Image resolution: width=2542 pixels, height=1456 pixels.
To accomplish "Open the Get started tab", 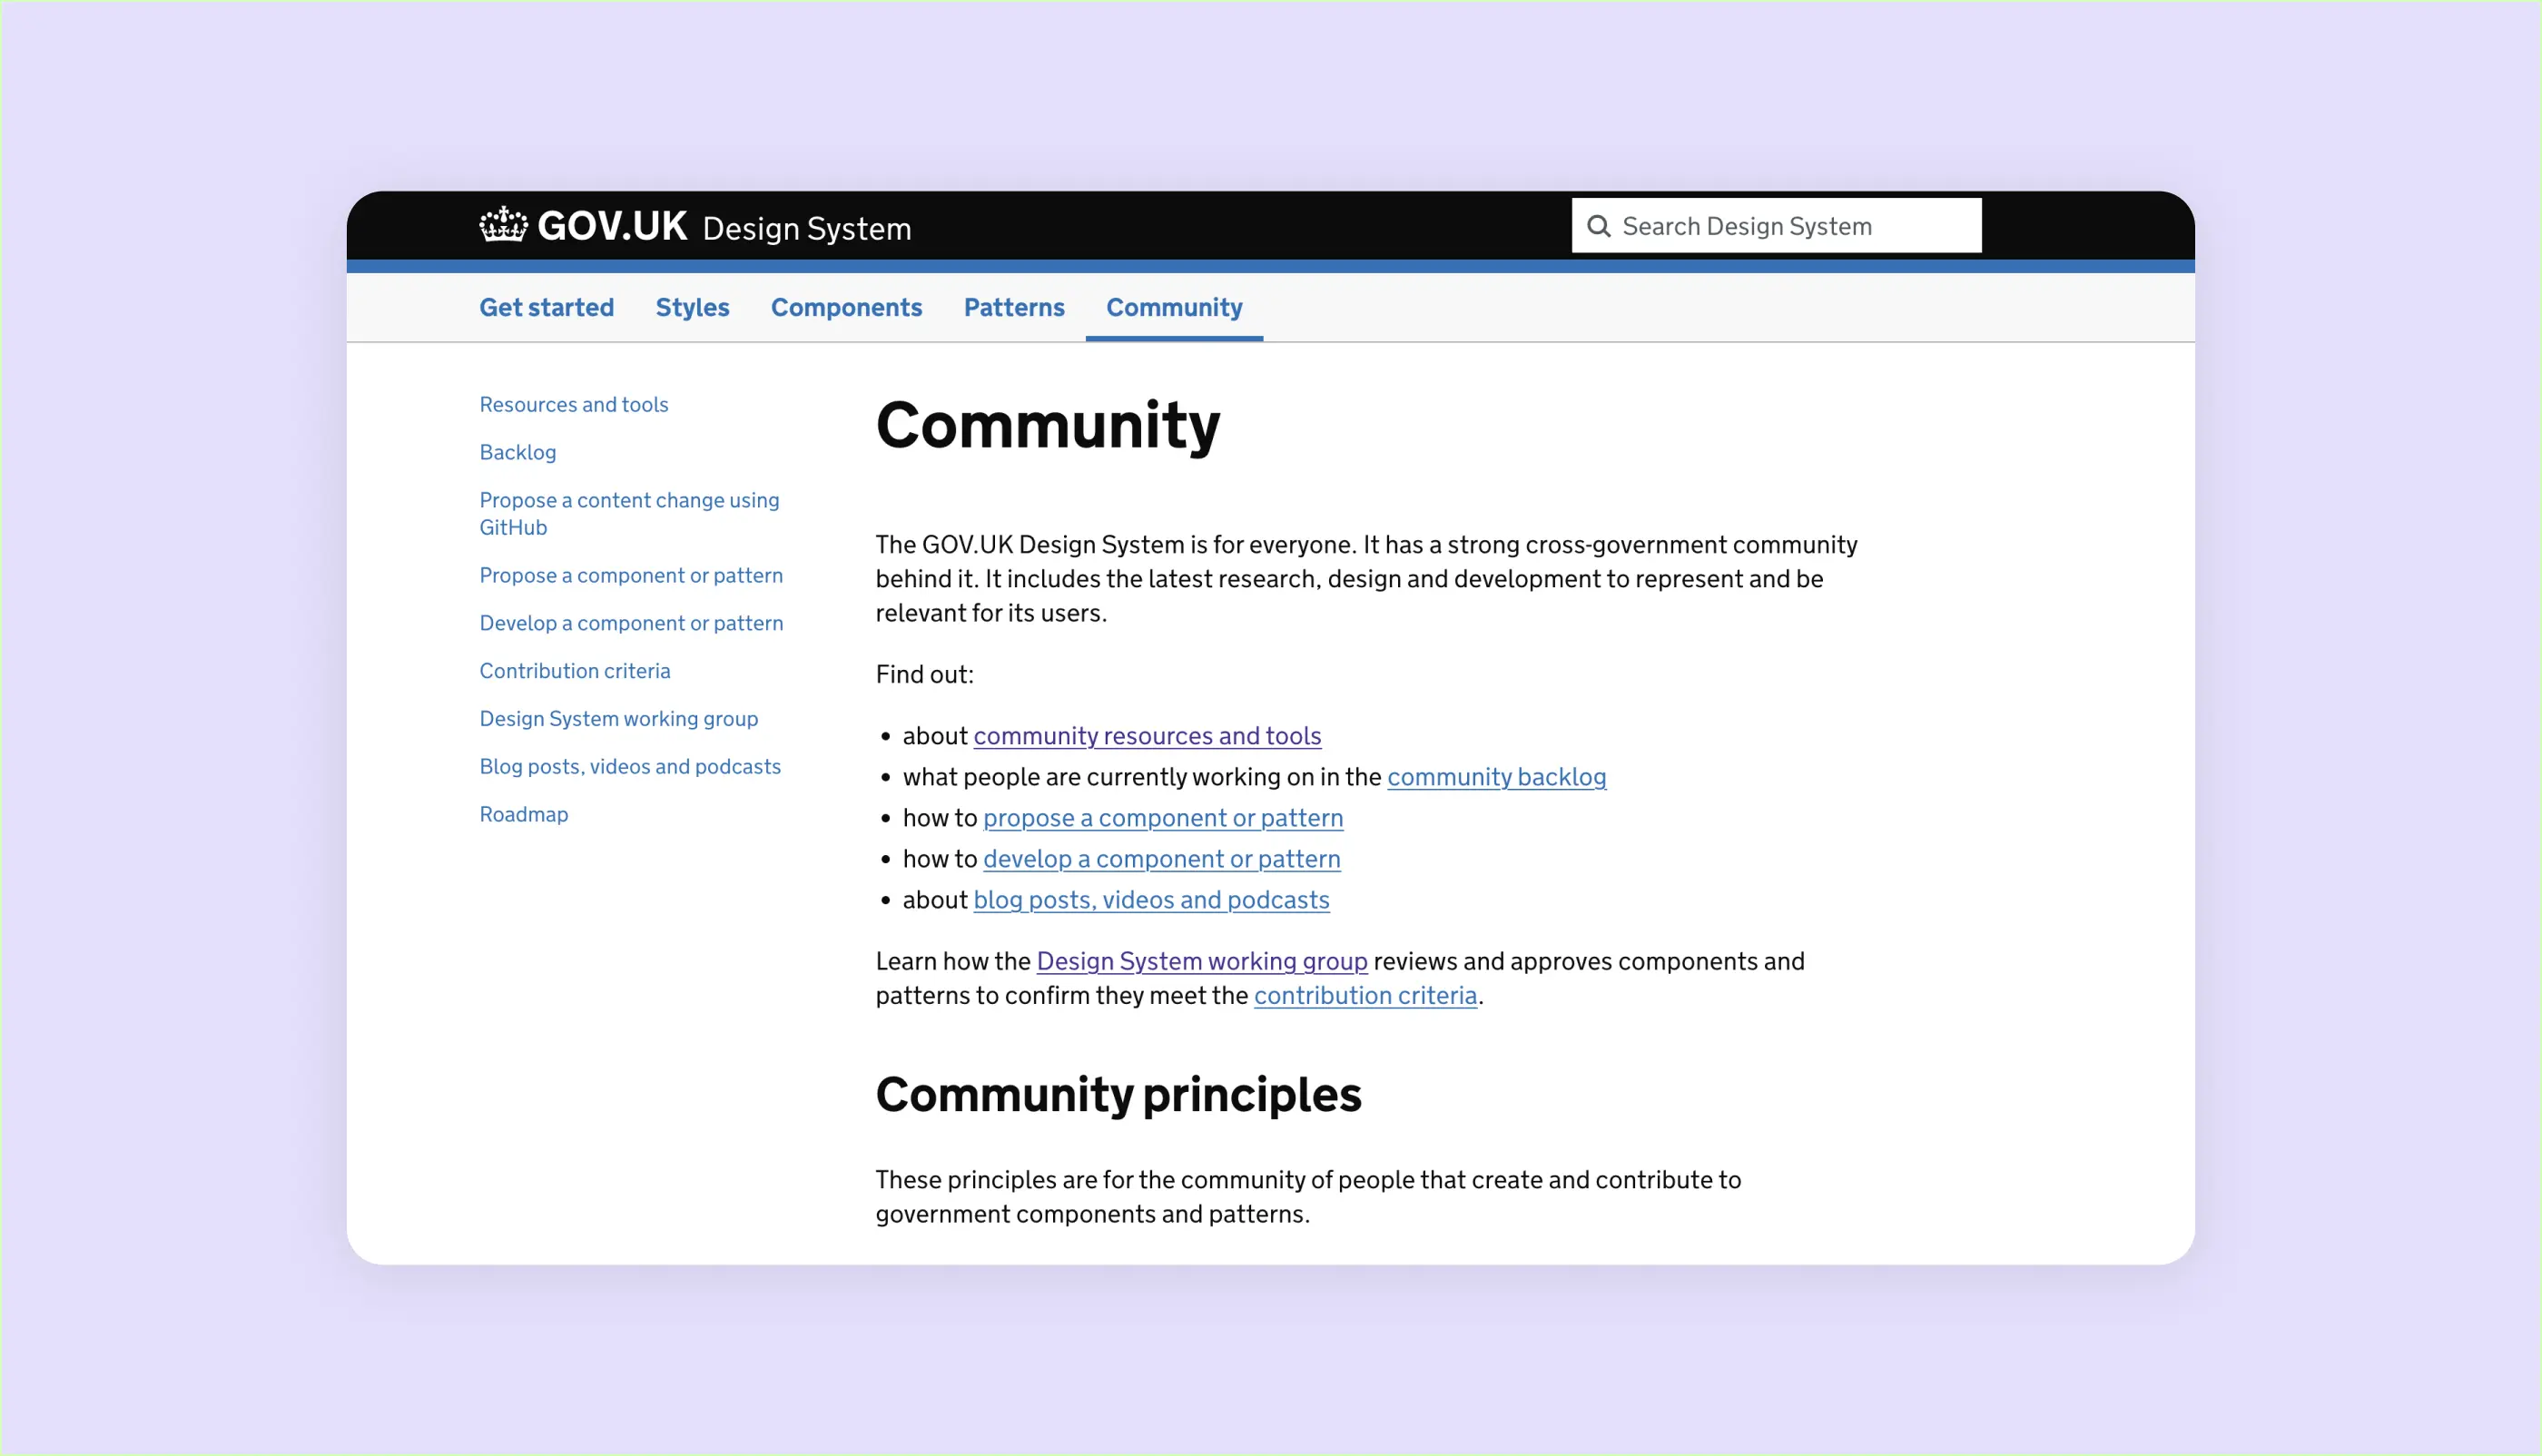I will point(546,307).
